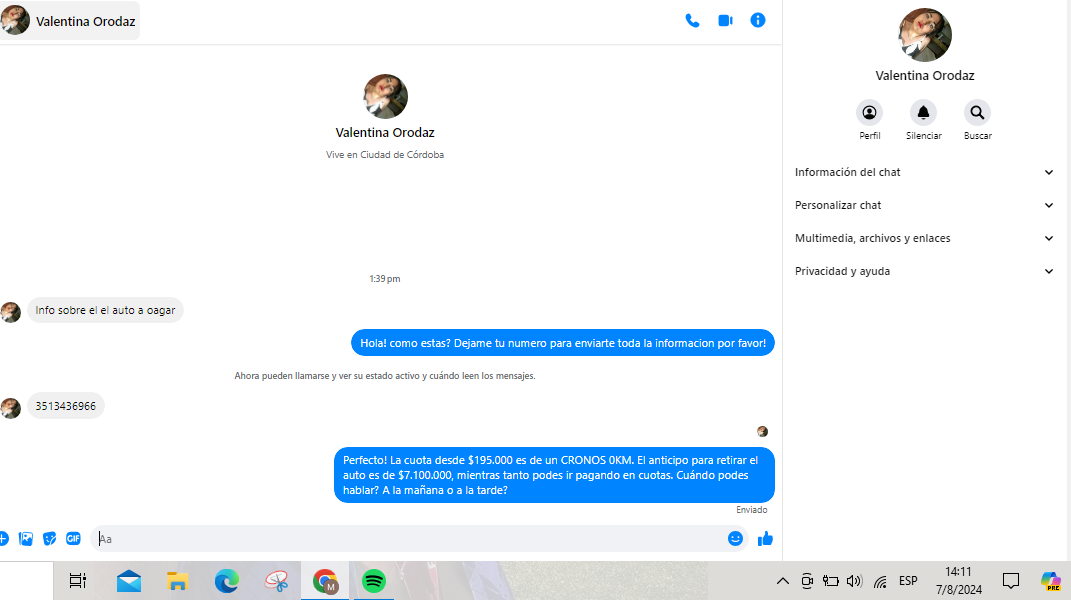Image resolution: width=1071 pixels, height=600 pixels.
Task: Switch to Google Chrome on taskbar
Action: pos(325,581)
